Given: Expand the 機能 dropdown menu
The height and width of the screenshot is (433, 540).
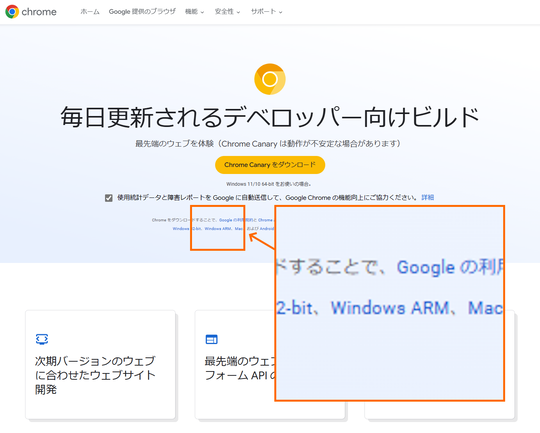Looking at the screenshot, I should tap(195, 12).
